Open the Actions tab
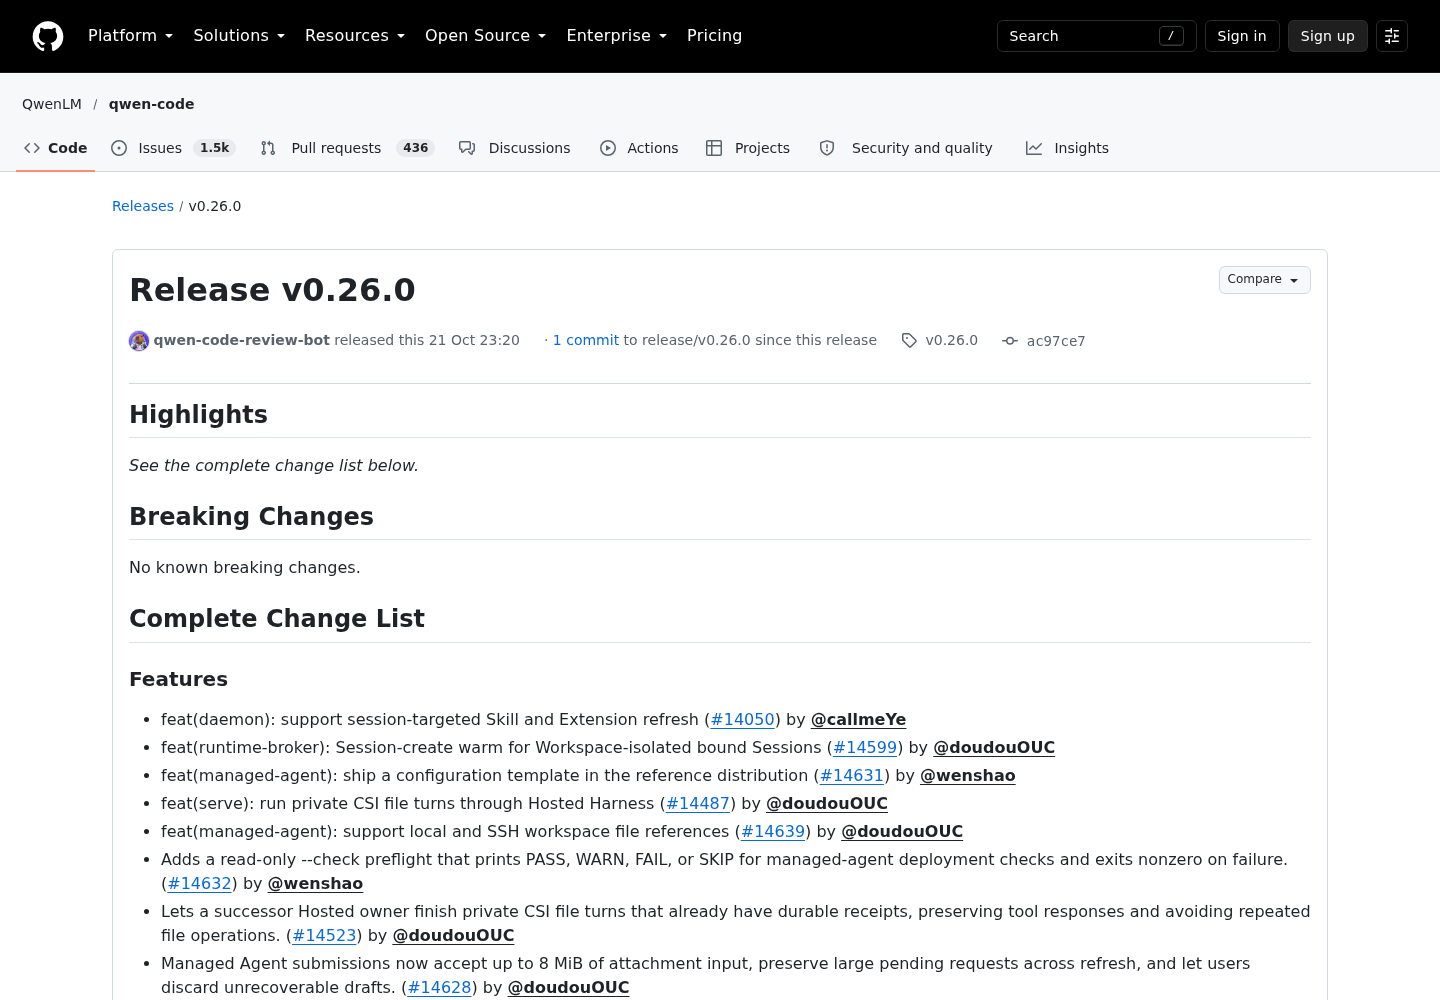Image resolution: width=1440 pixels, height=1000 pixels. (639, 148)
